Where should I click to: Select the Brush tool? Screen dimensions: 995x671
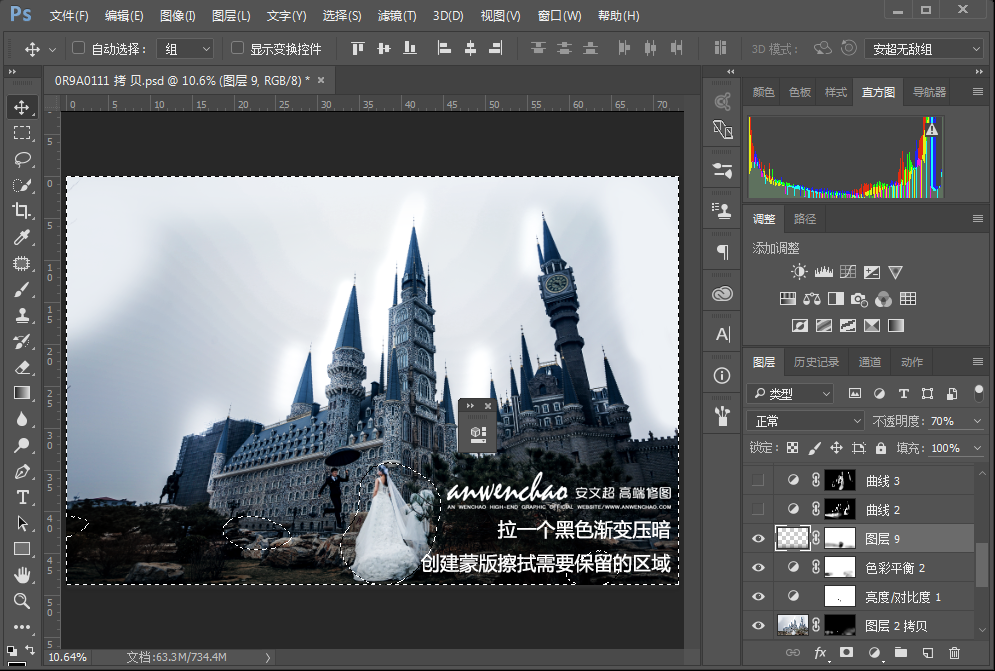coord(22,289)
